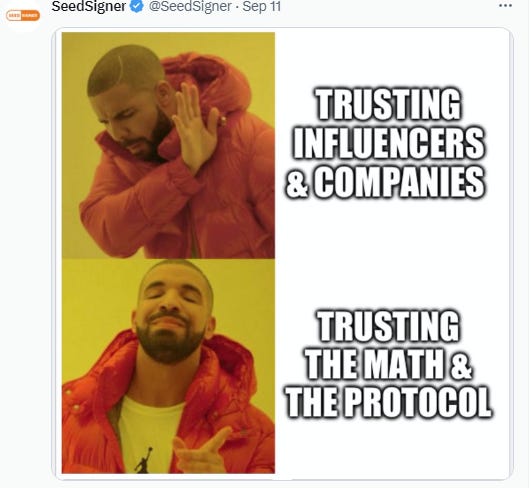The width and height of the screenshot is (531, 488).
Task: Click the top TRUSTING caption word
Action: pyautogui.click(x=389, y=104)
